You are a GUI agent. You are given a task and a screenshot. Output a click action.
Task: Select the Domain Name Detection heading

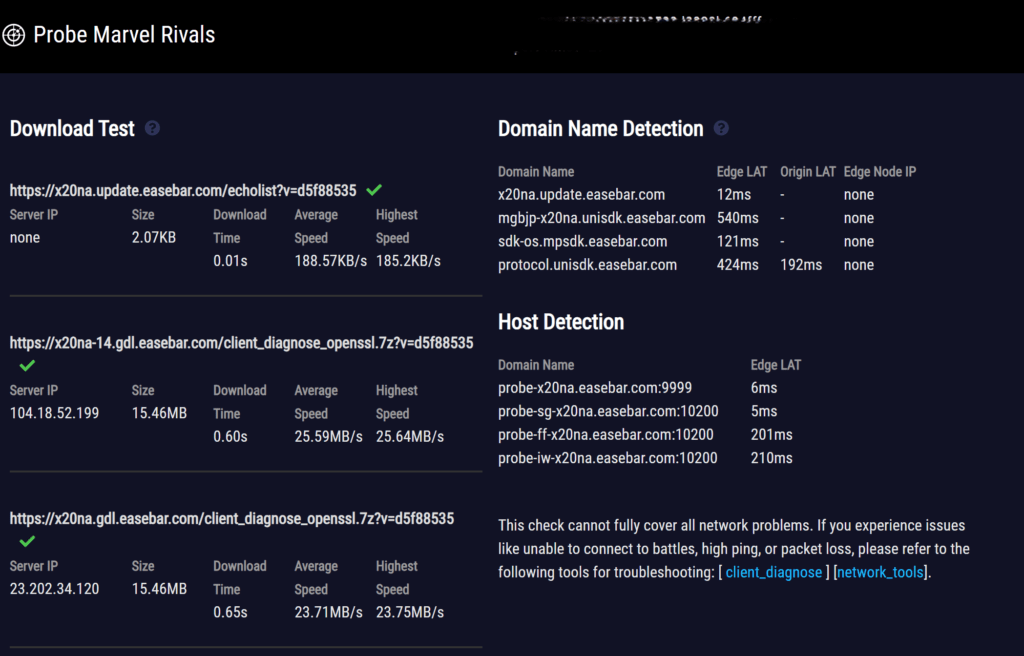point(601,129)
